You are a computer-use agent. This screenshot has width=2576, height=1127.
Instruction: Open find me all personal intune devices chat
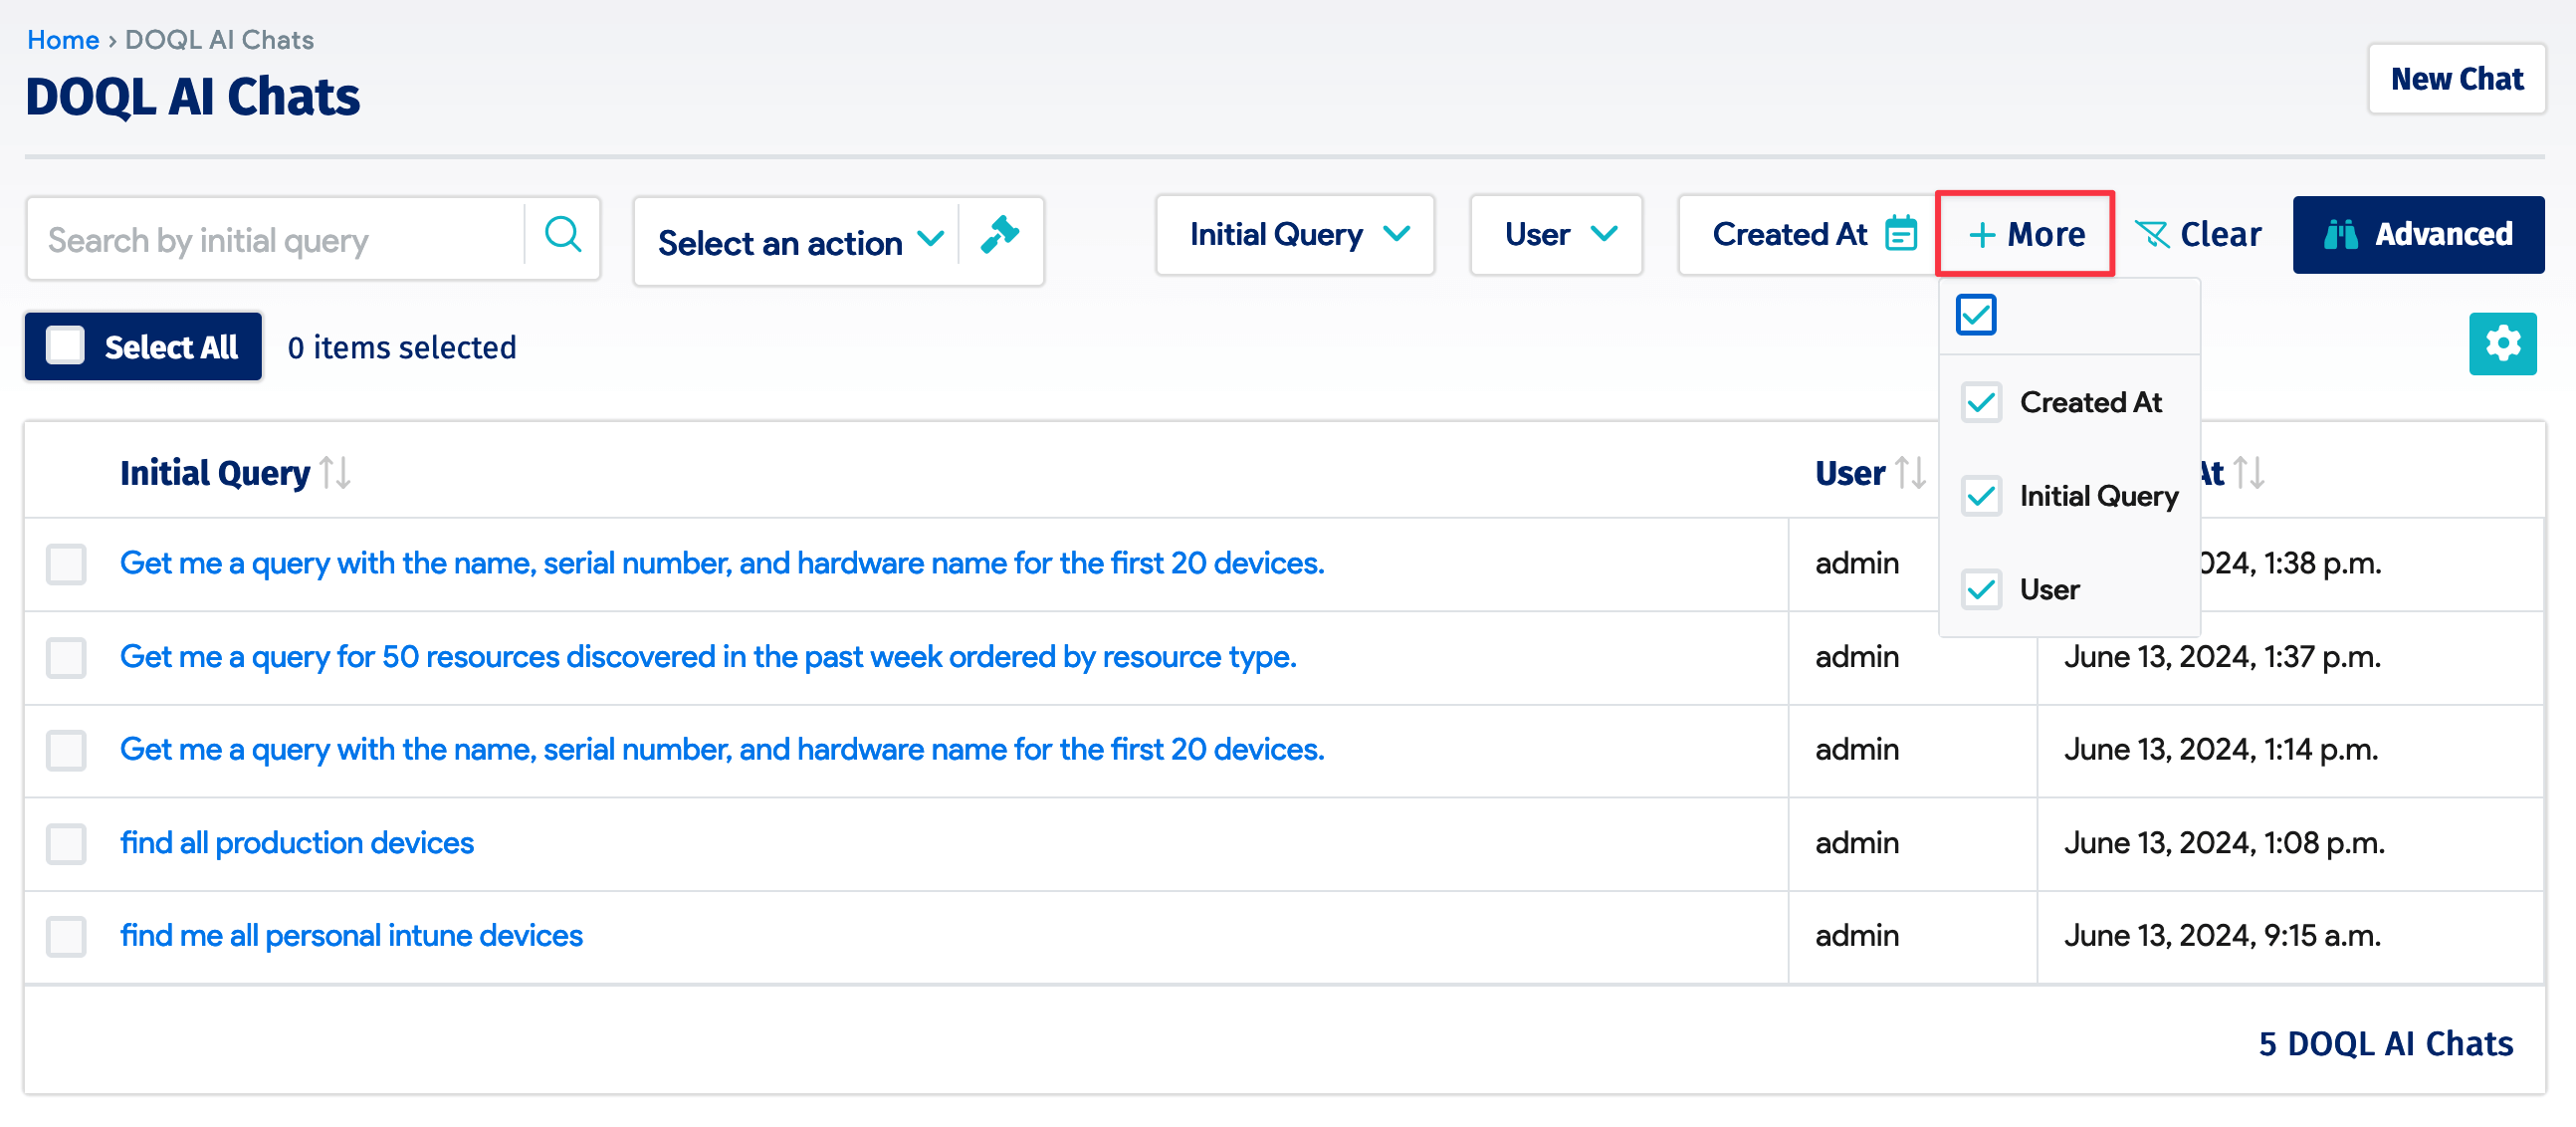pyautogui.click(x=351, y=936)
